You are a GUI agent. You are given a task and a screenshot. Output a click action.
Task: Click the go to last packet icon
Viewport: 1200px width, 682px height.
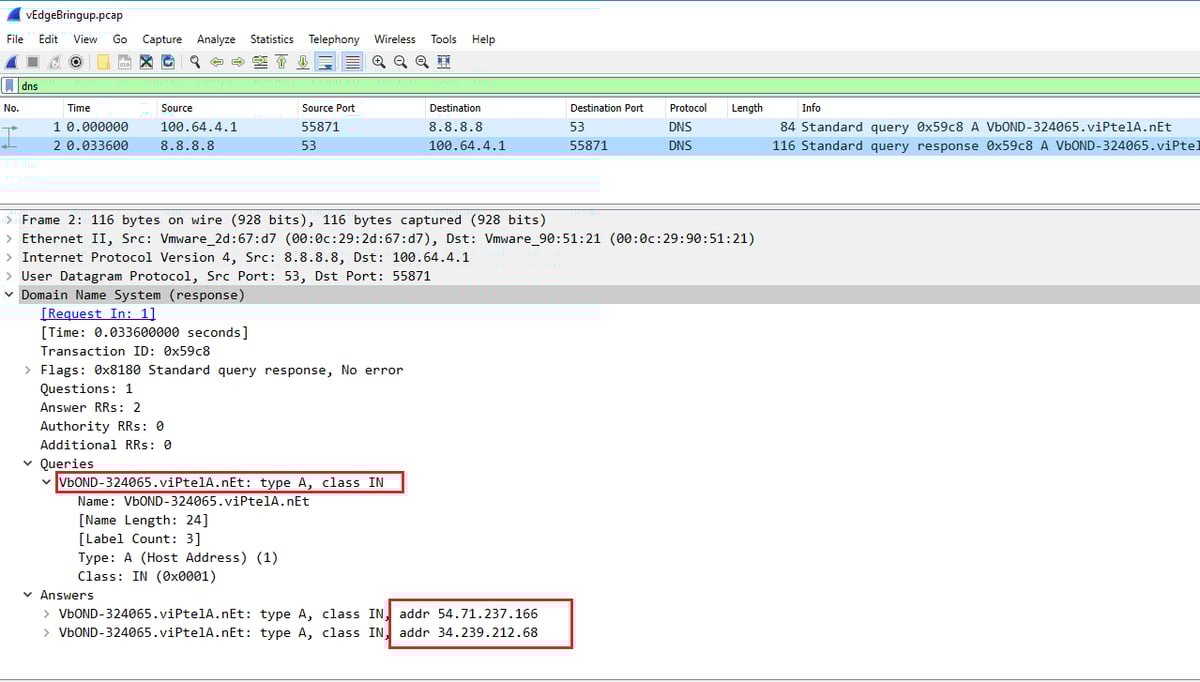point(303,62)
